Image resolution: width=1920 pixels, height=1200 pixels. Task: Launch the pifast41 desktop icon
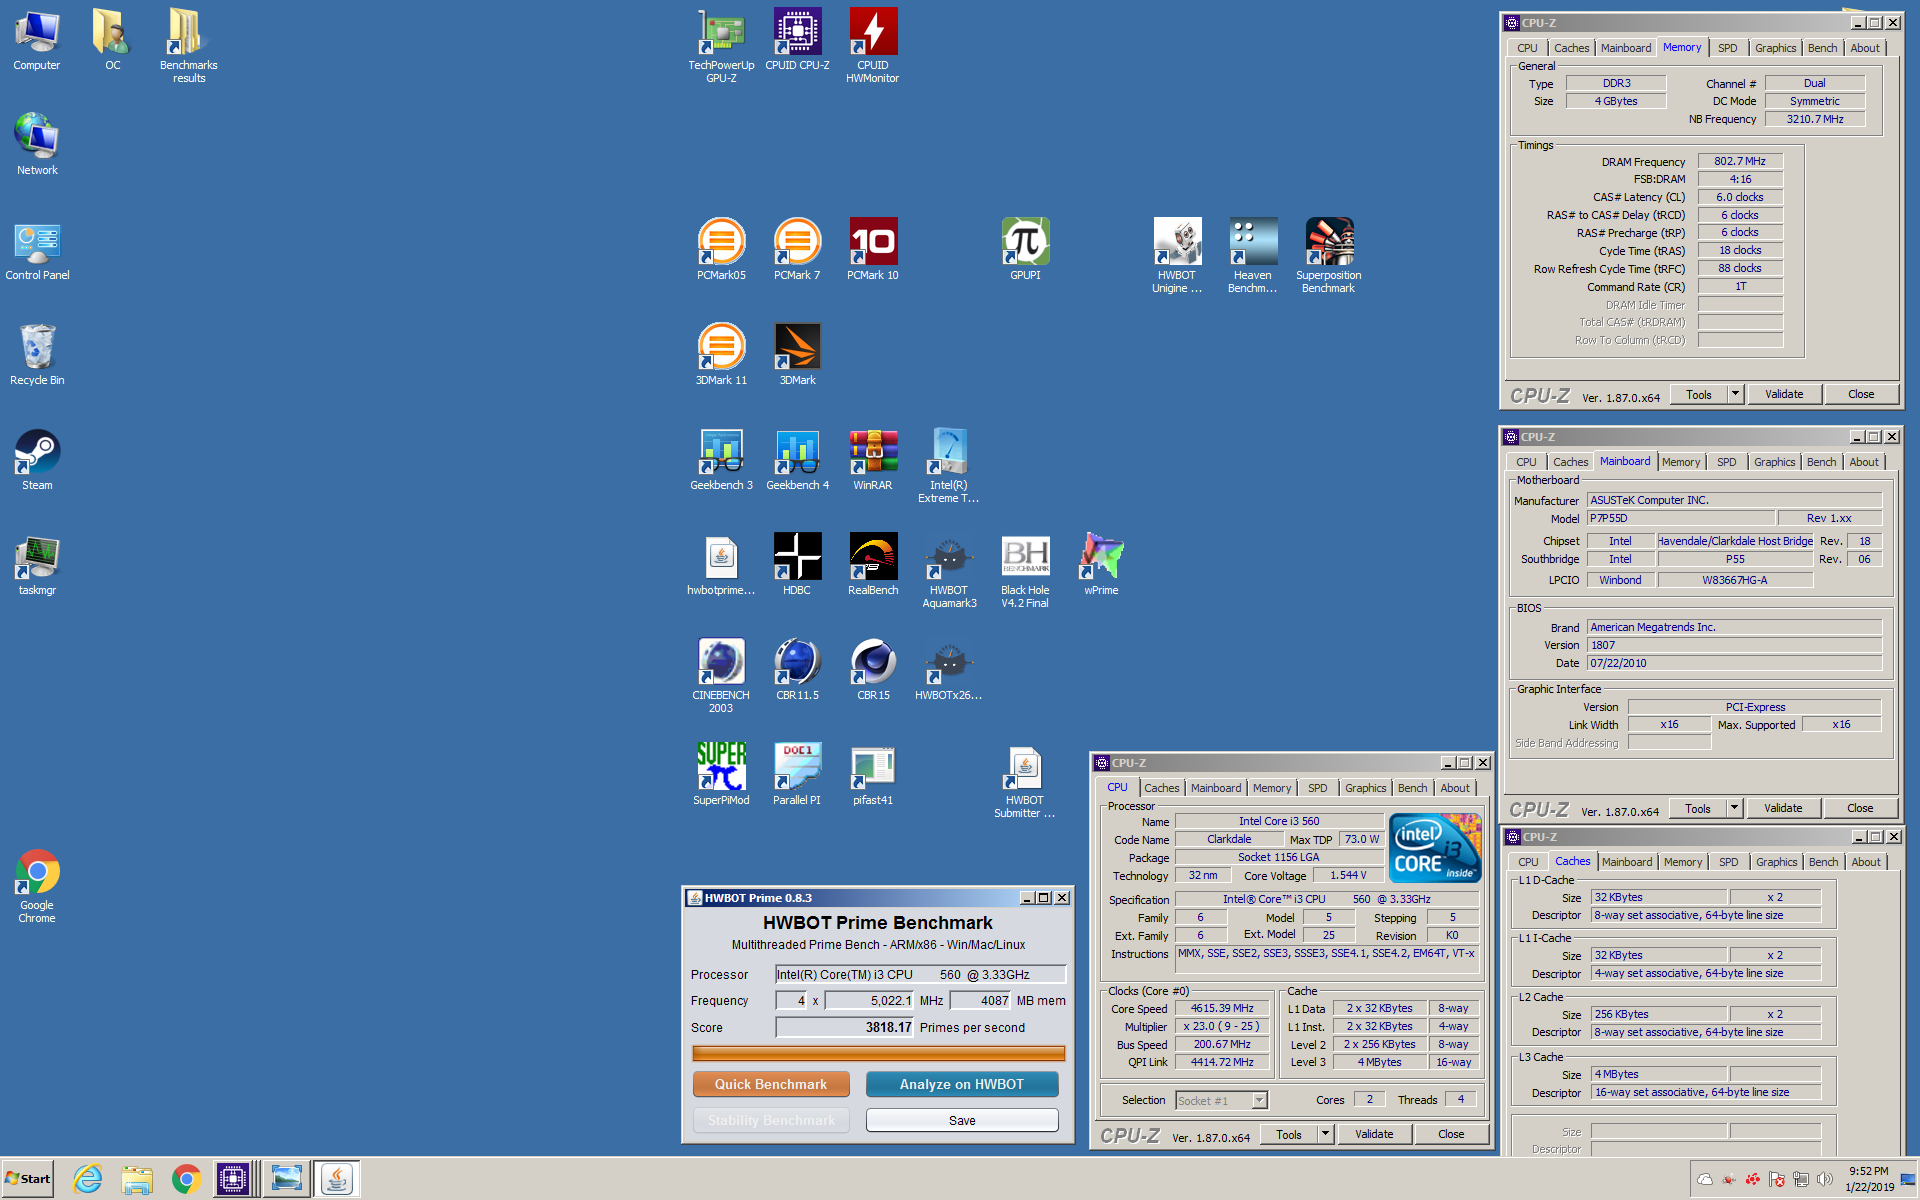coord(873,775)
